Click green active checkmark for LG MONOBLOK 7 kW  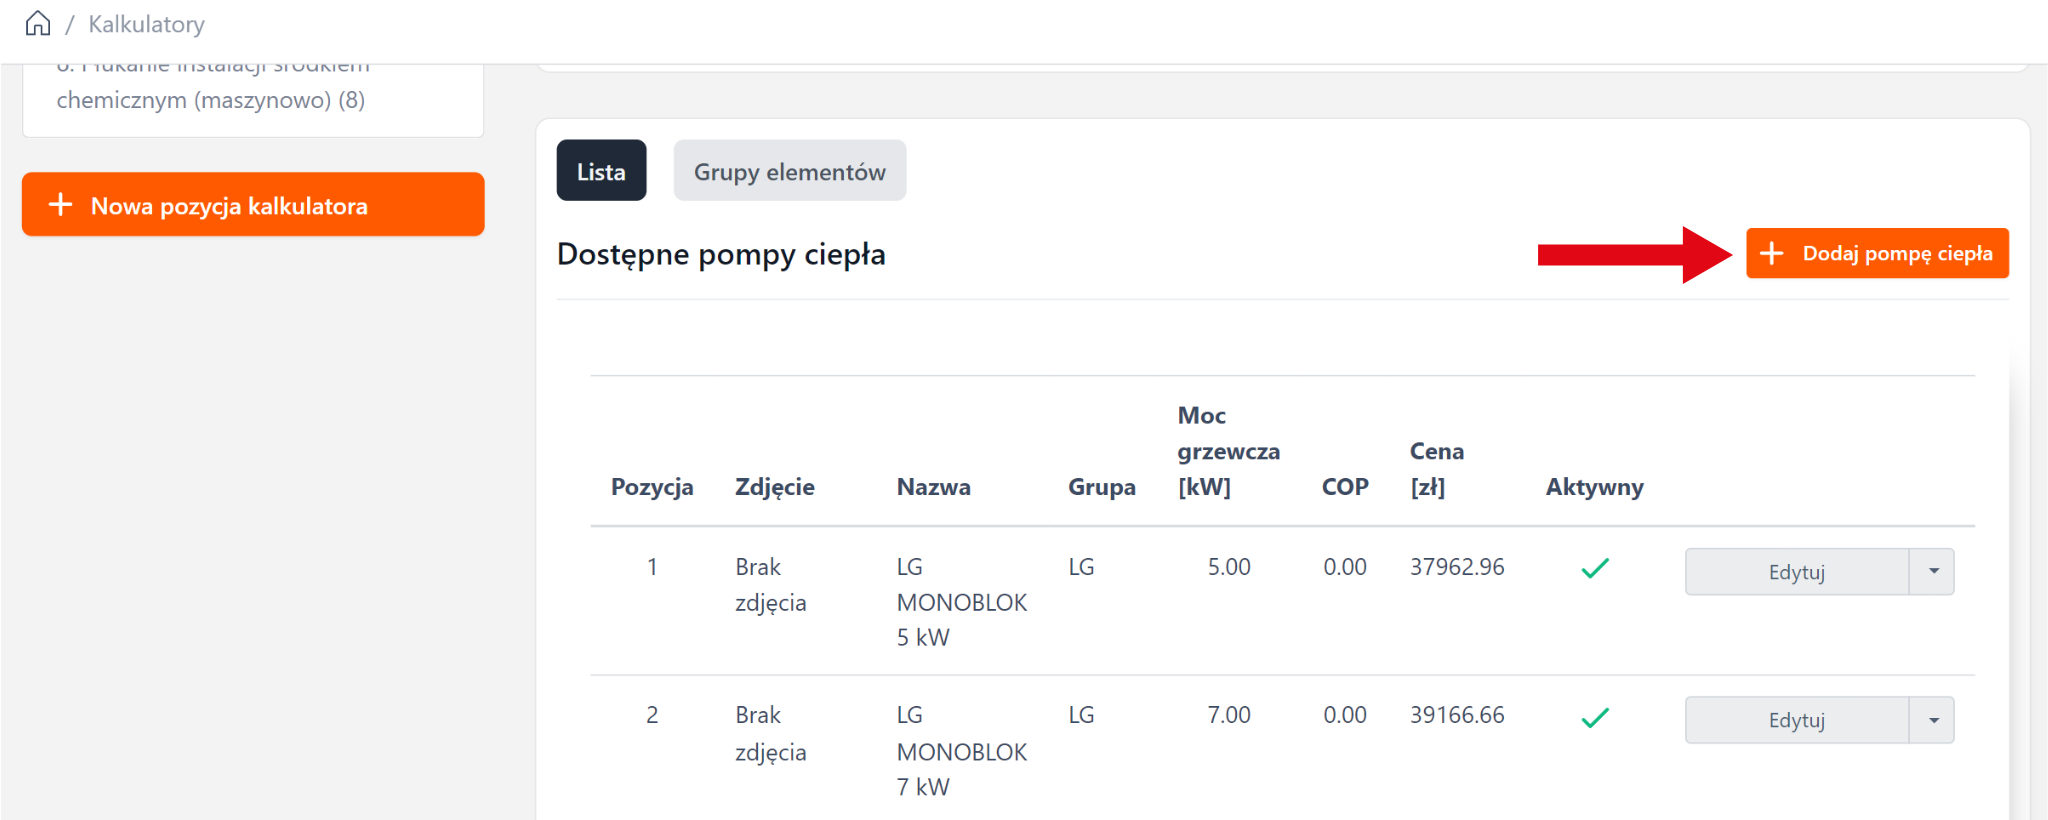pyautogui.click(x=1595, y=717)
